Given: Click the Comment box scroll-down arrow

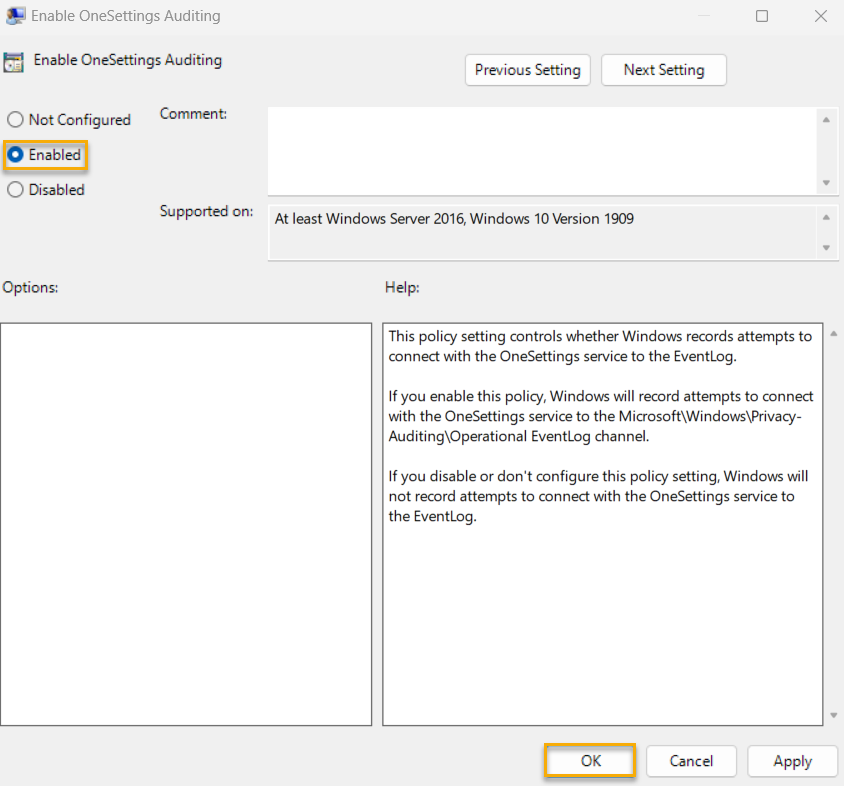Looking at the screenshot, I should click(828, 183).
